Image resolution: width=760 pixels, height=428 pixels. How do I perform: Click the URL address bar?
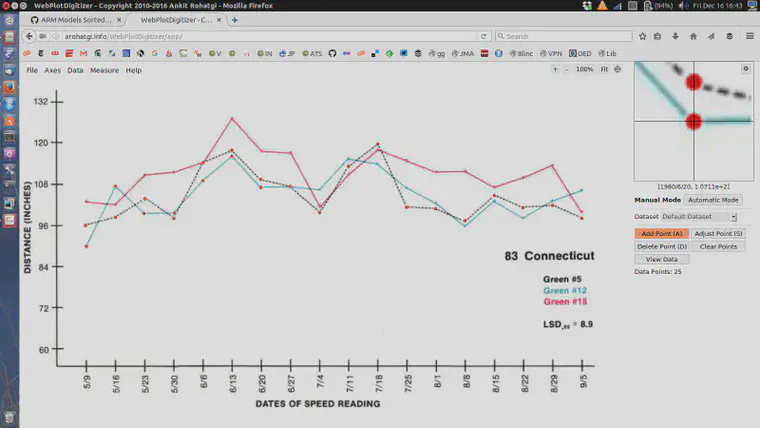tap(269, 36)
